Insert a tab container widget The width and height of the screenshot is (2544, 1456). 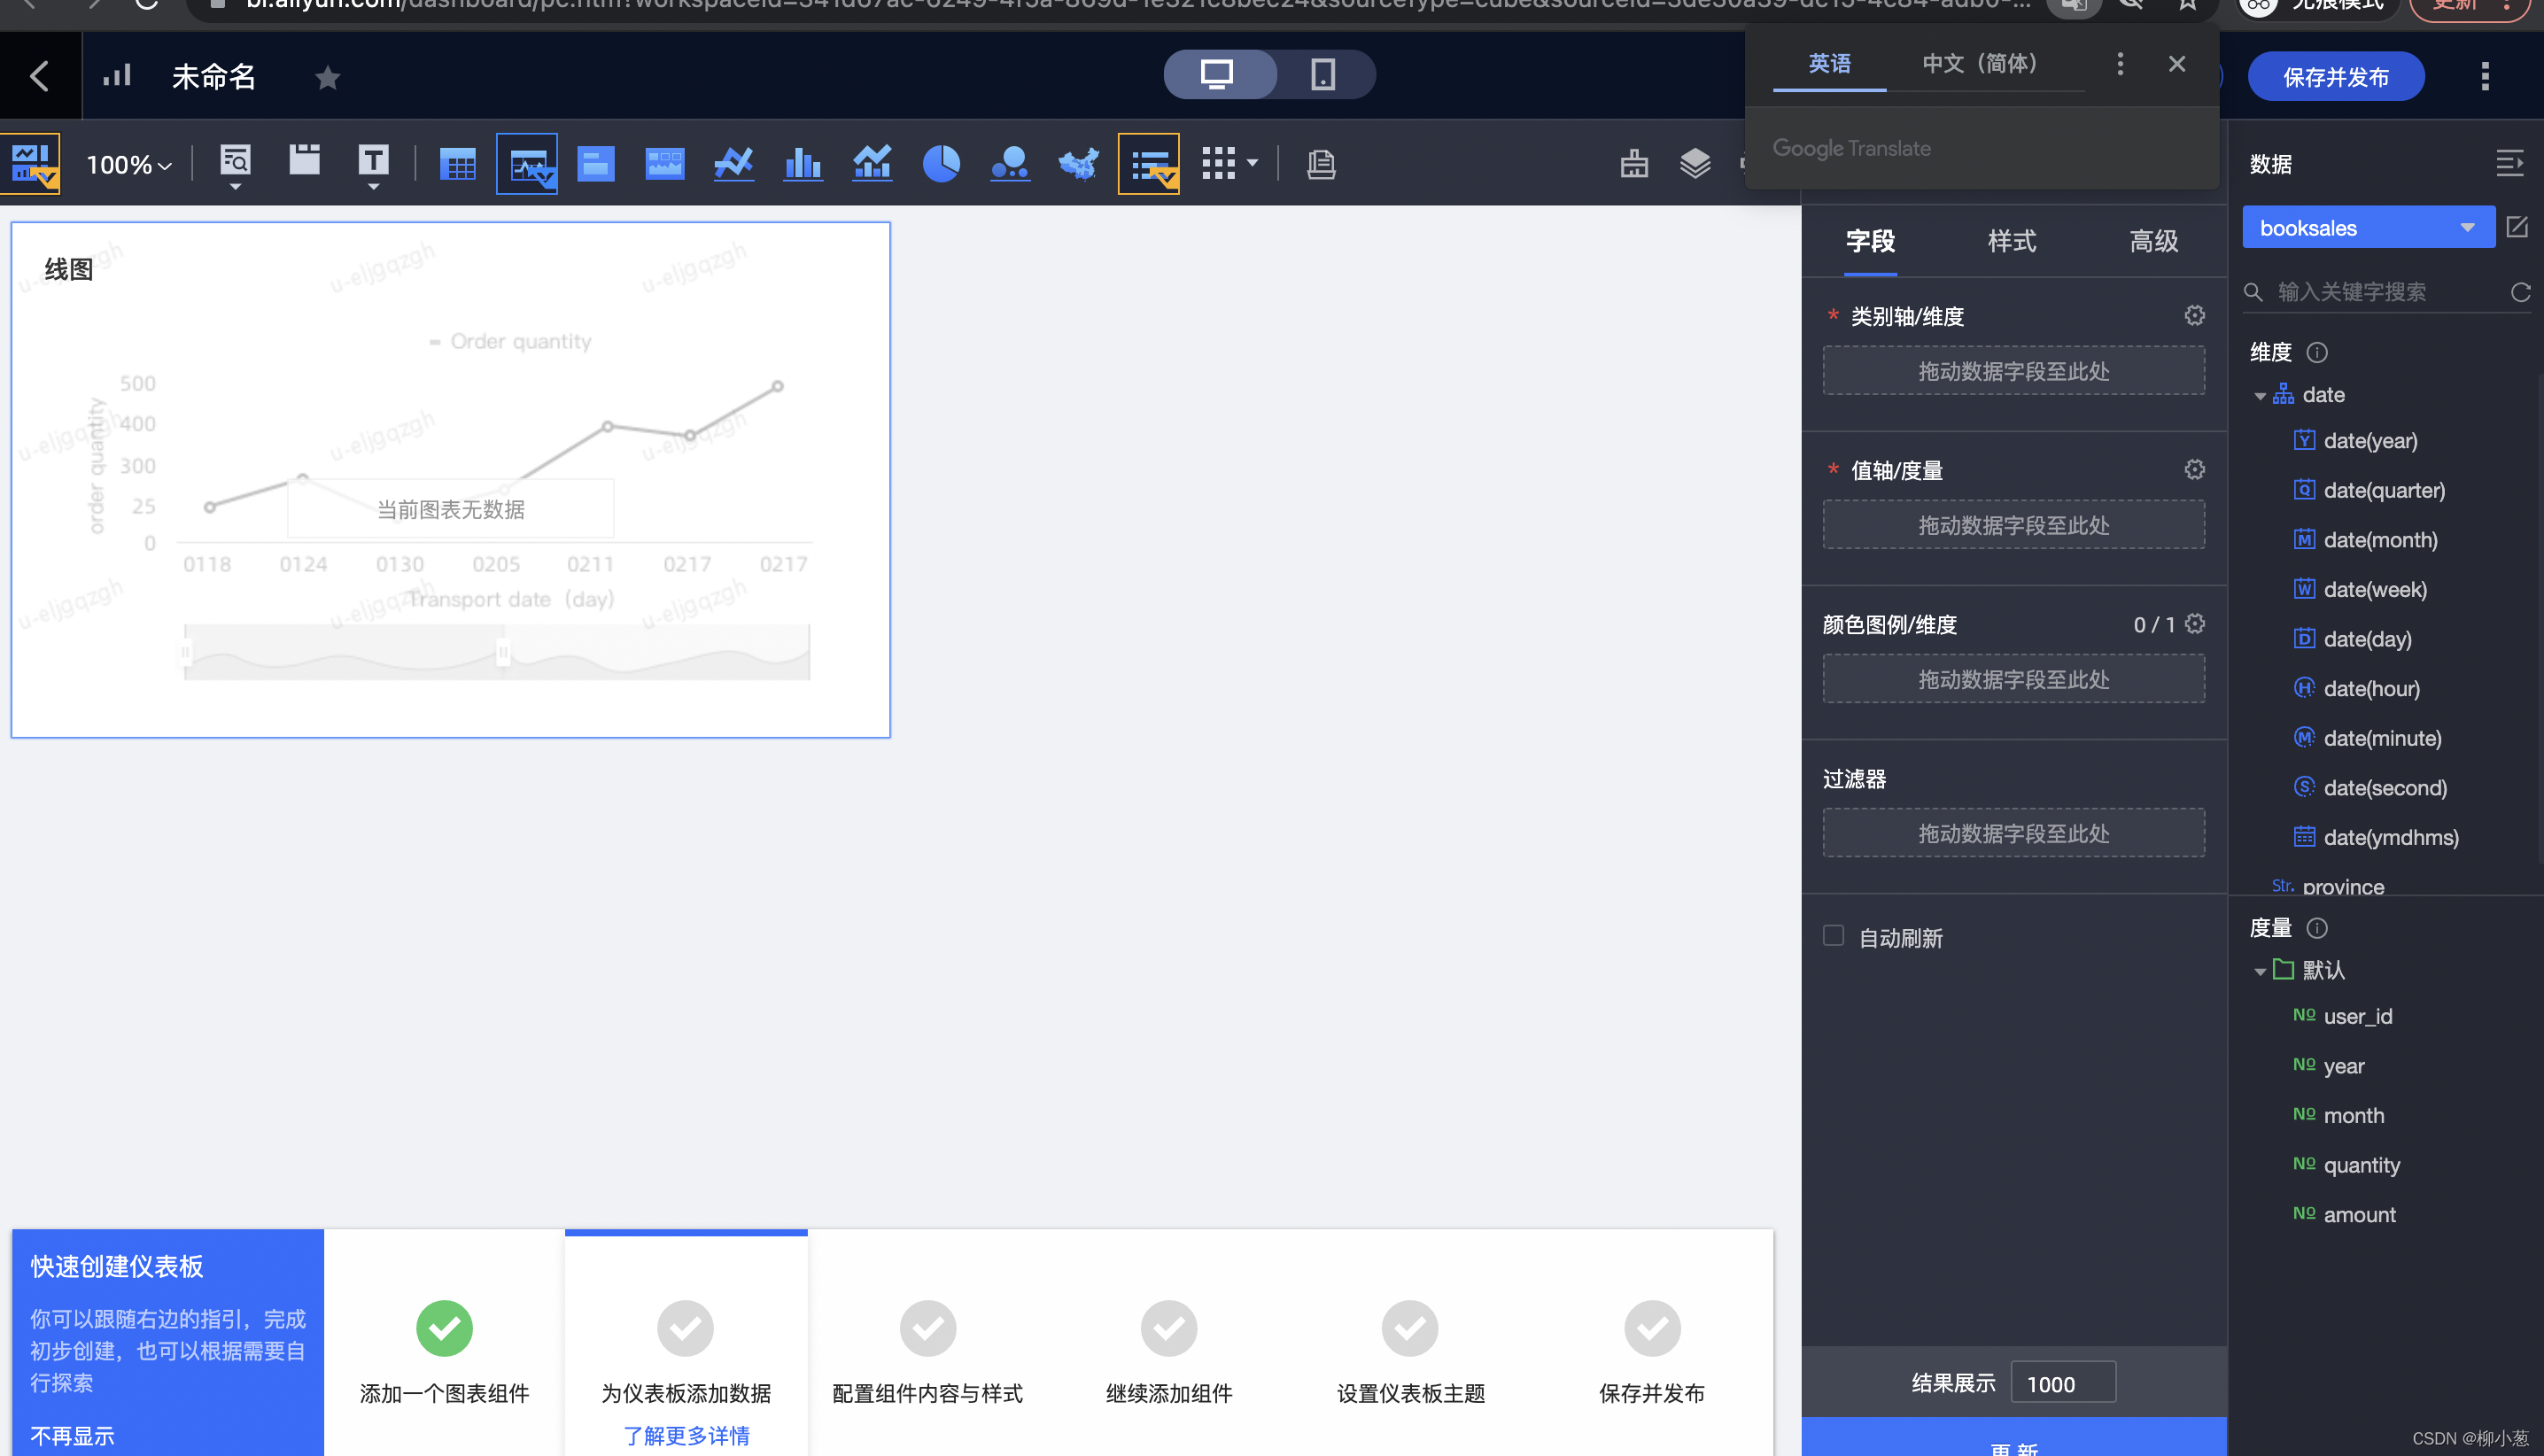305,160
